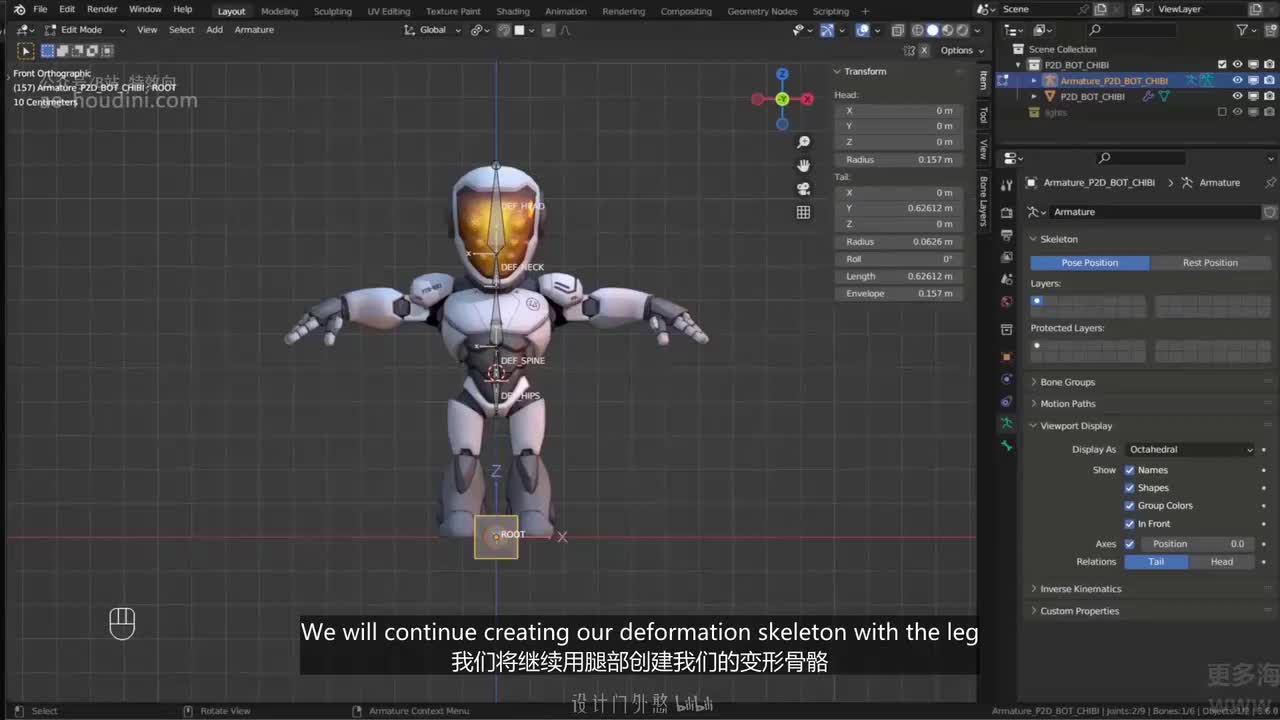Click the Blender logo icon
This screenshot has width=1280, height=720.
point(19,10)
